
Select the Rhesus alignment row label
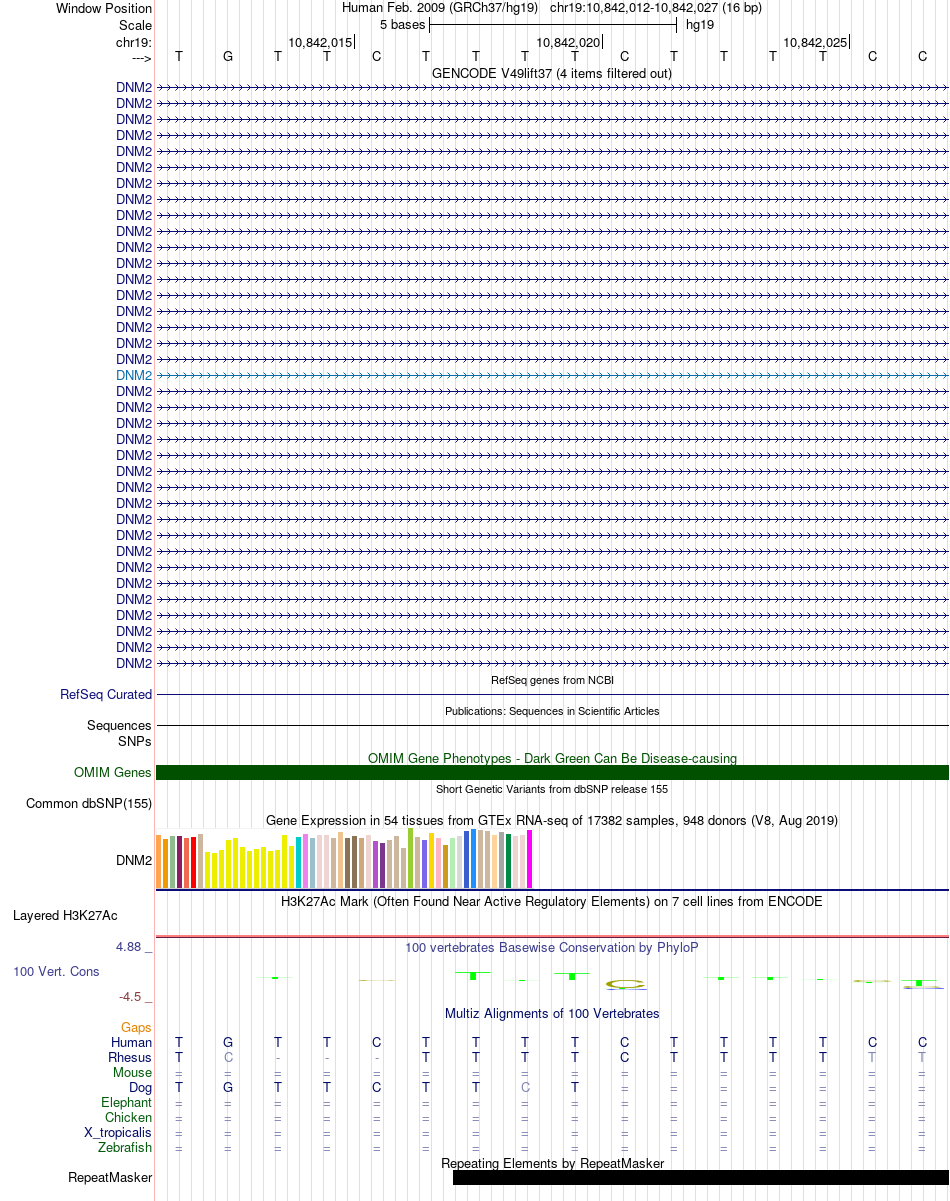pos(130,1057)
